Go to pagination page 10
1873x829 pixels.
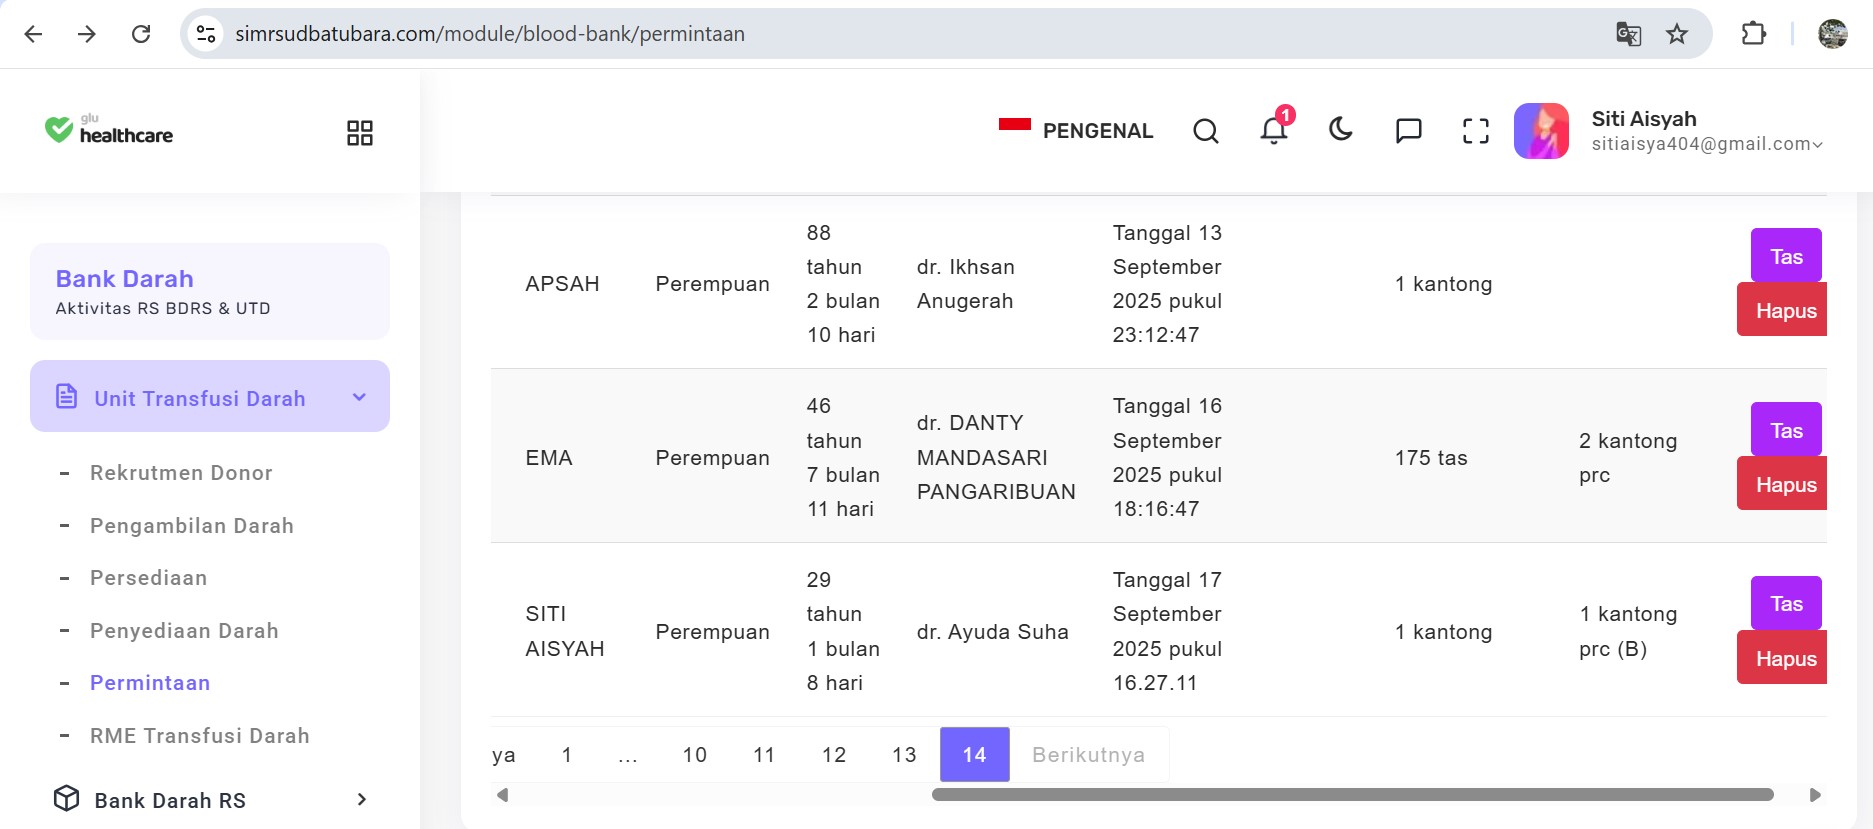(x=695, y=755)
